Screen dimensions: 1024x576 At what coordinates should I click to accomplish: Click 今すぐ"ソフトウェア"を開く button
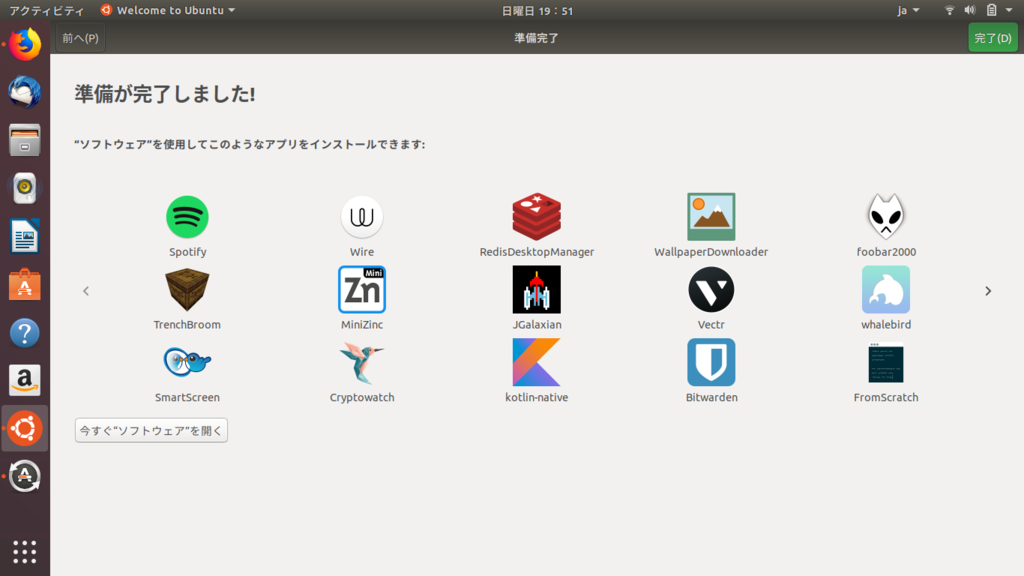[151, 430]
